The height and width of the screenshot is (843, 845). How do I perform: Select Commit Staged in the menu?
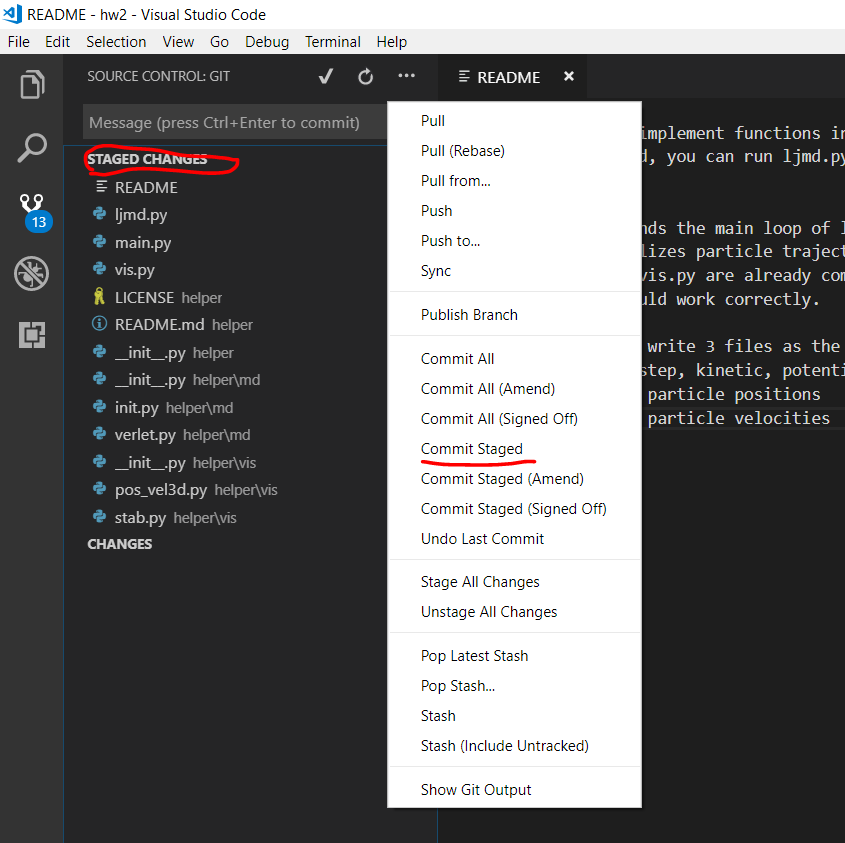coord(514,449)
